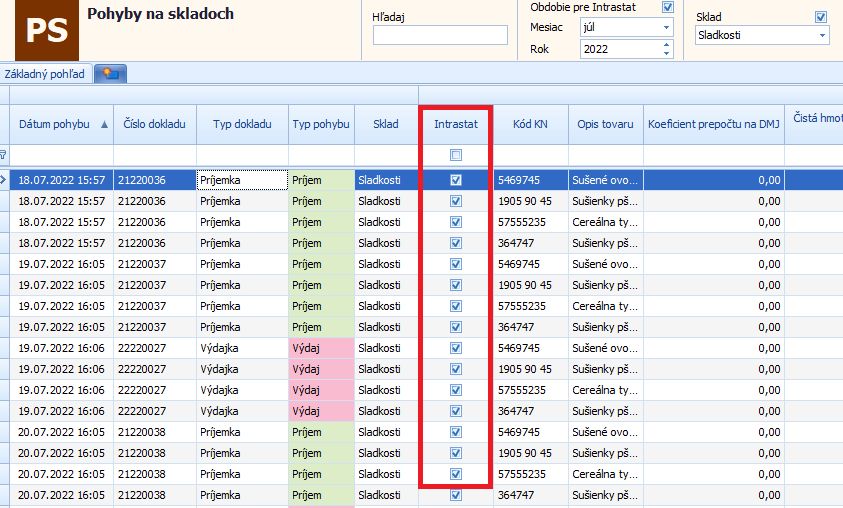Open the Sklad warehouse dropdown
This screenshot has width=843, height=508.
point(822,35)
